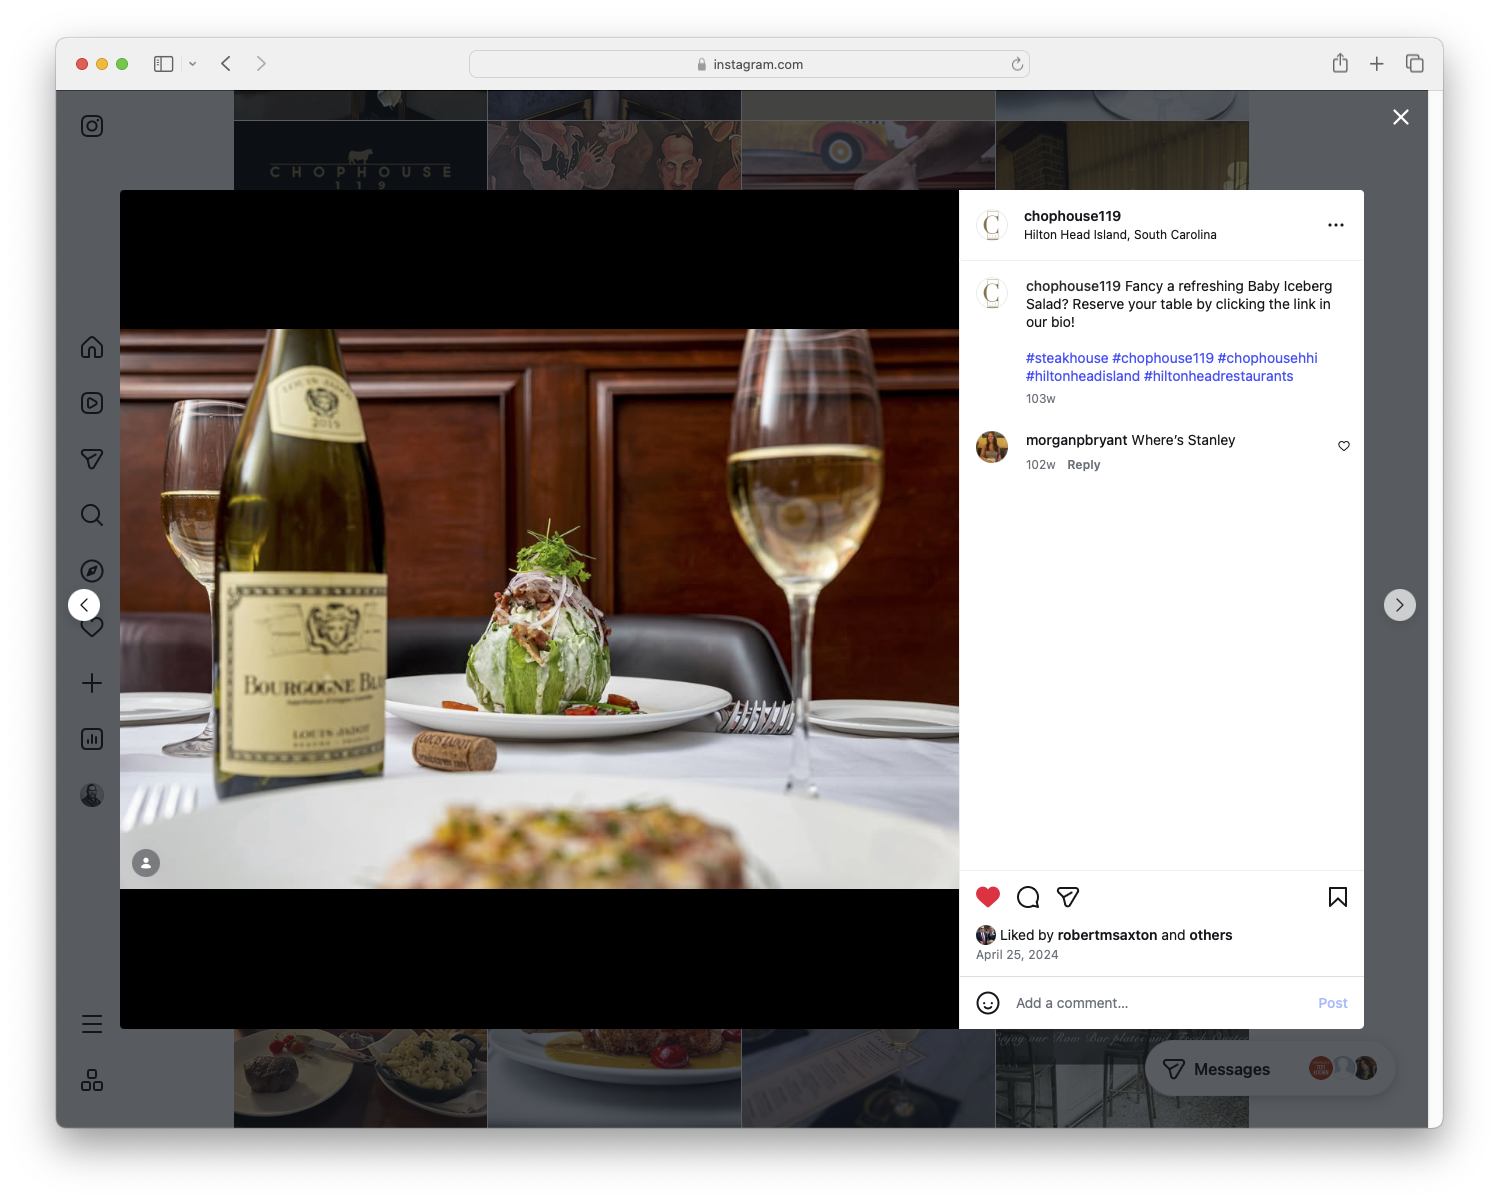Open the hamburger menu at sidebar bottom

(91, 1023)
